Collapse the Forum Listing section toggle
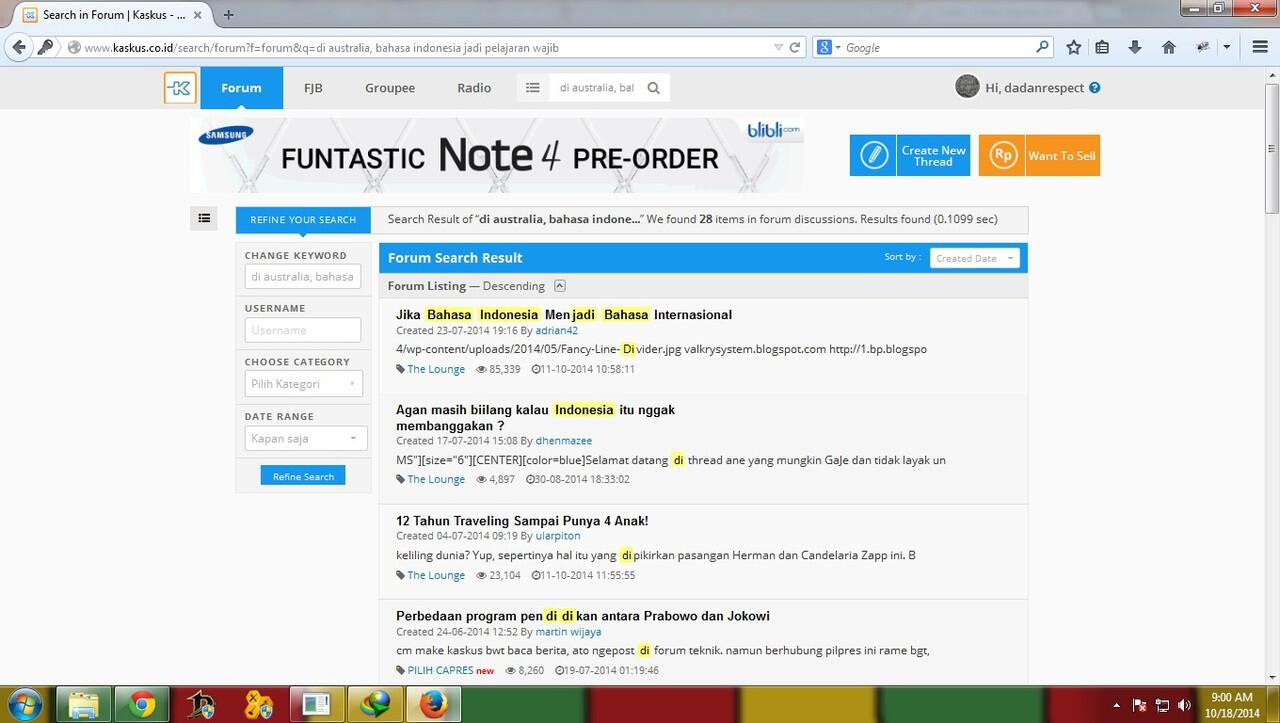Image resolution: width=1280 pixels, height=723 pixels. point(560,286)
